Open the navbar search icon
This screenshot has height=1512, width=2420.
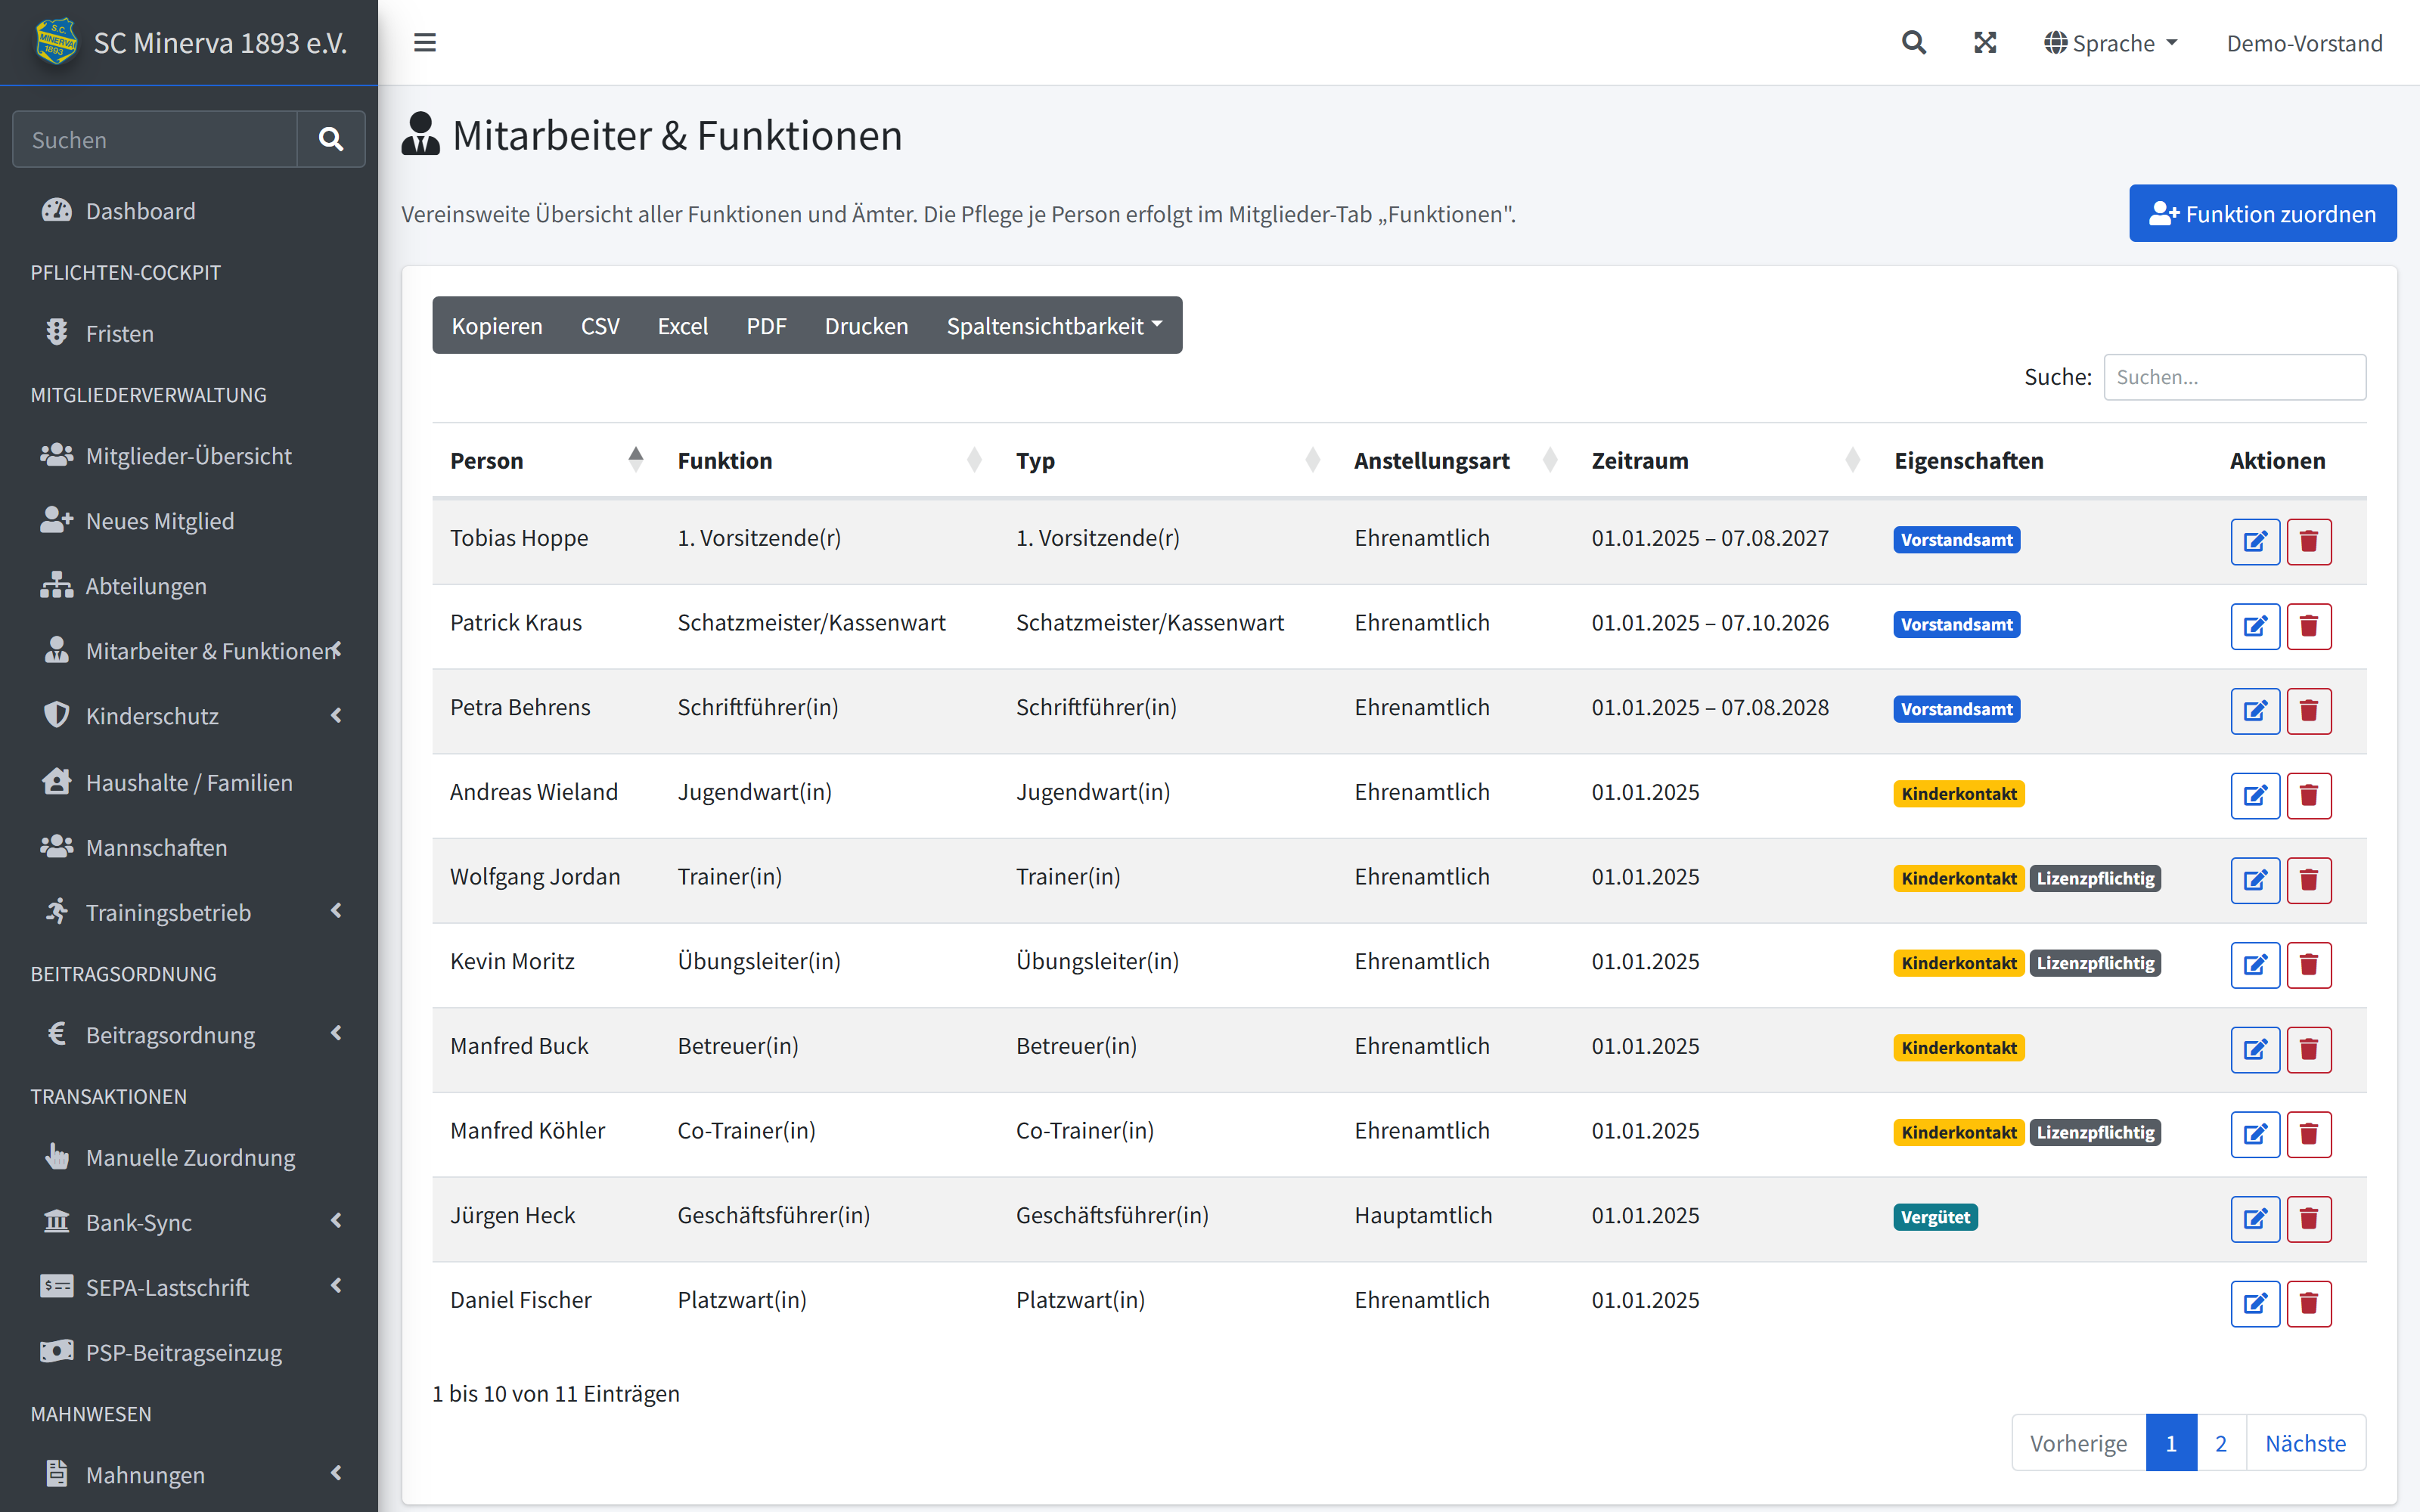tap(1913, 43)
